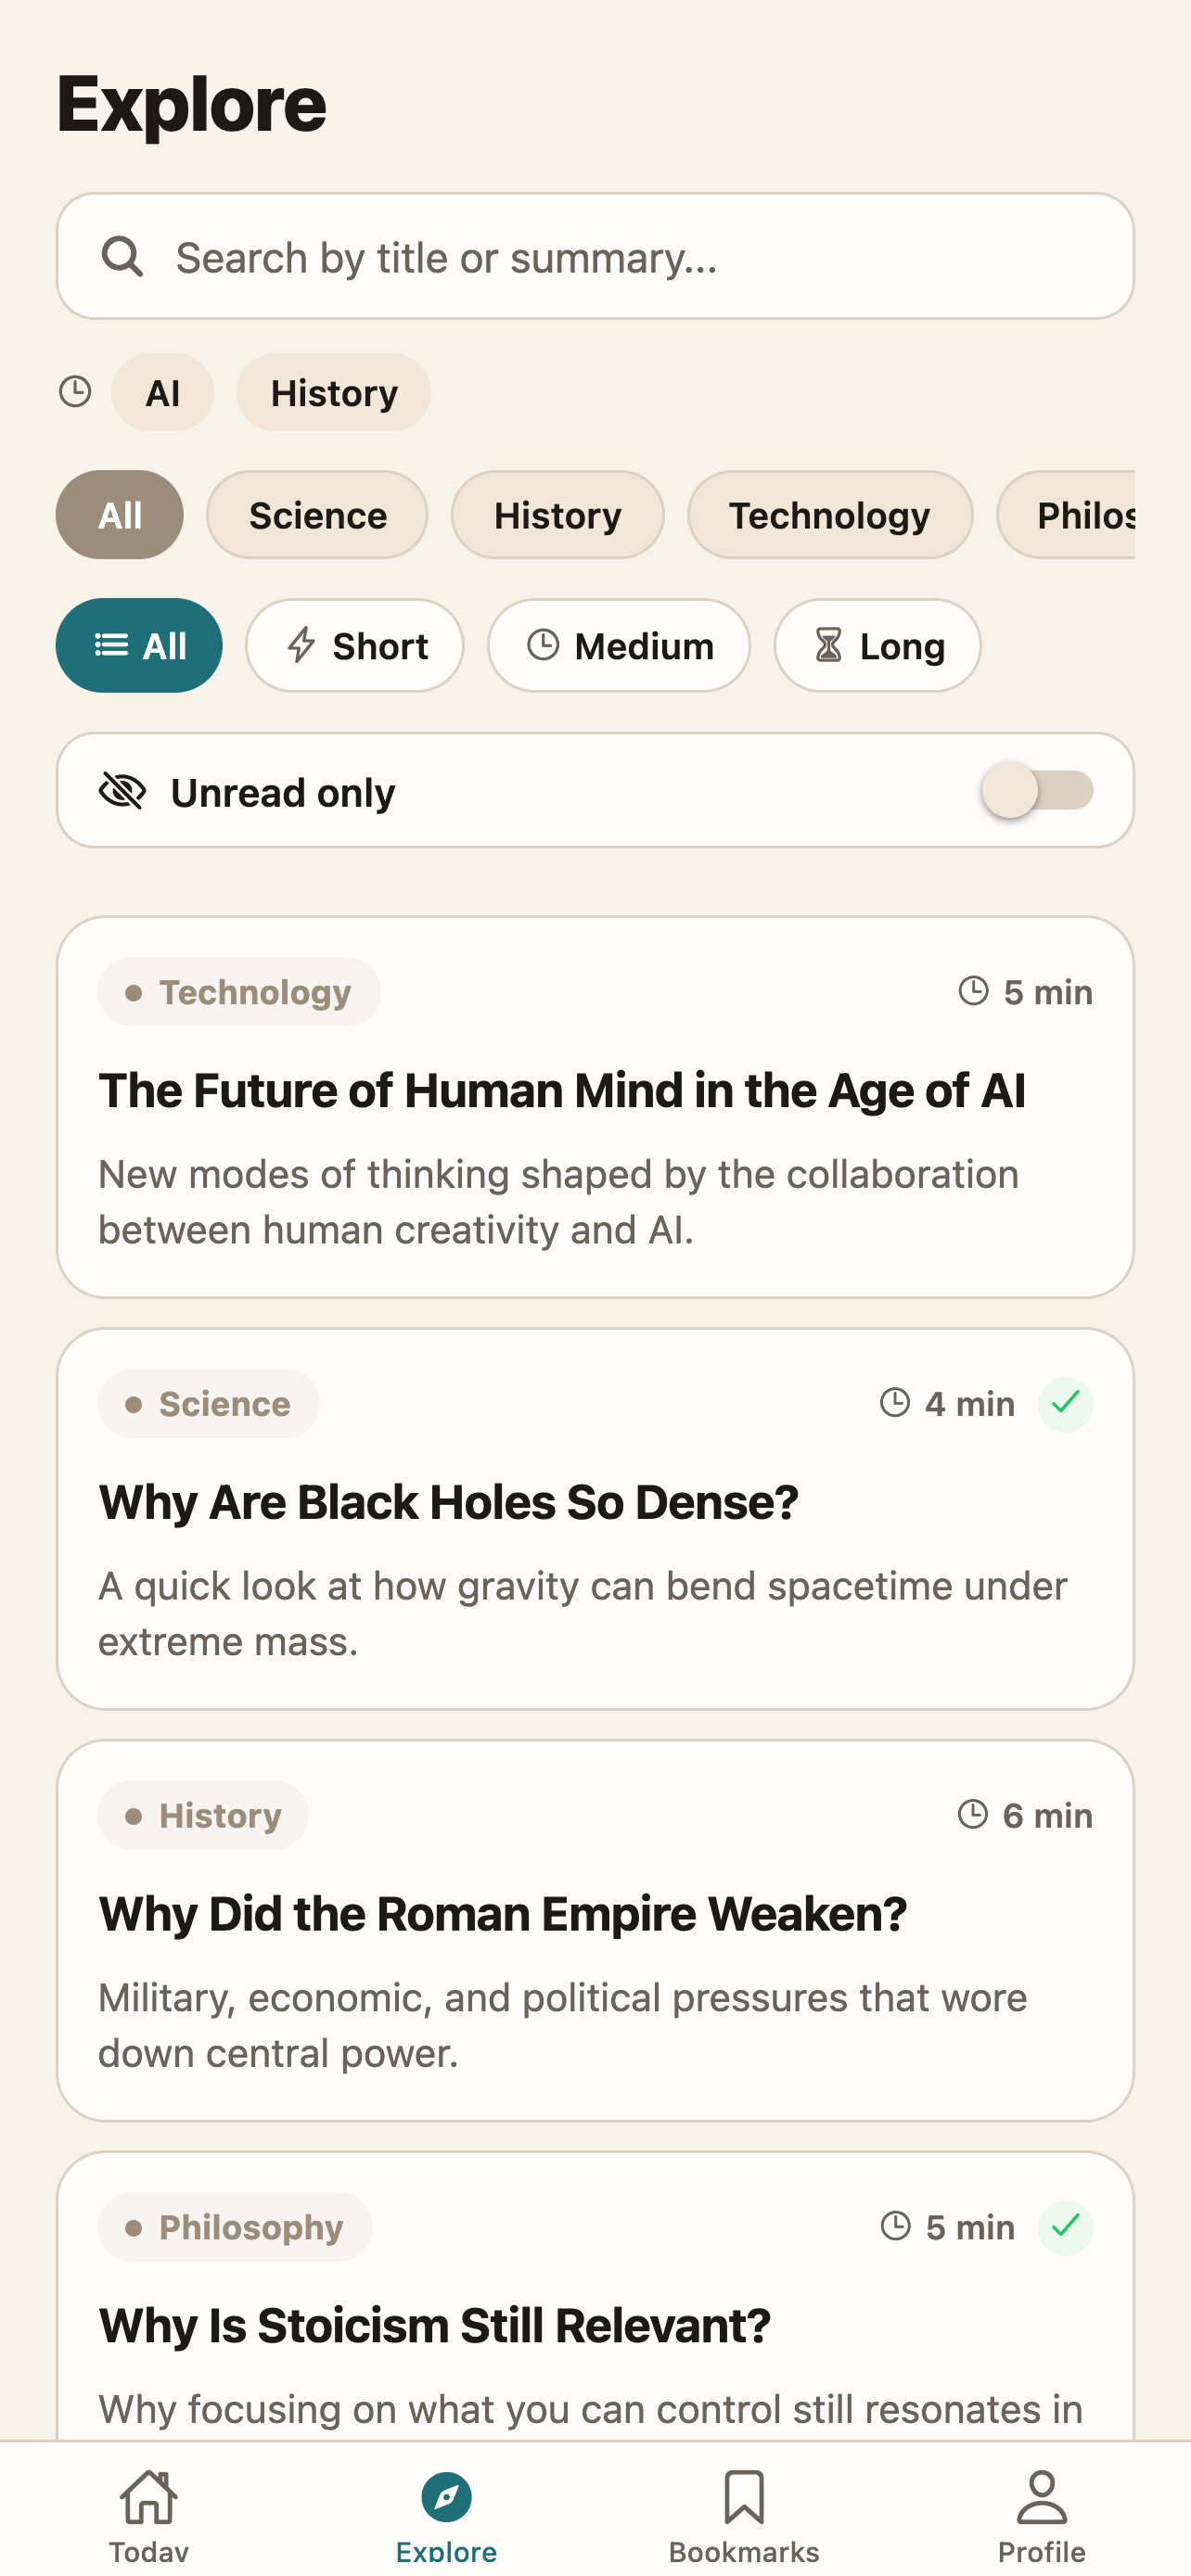Toggle the Unread only switch
Screen dimensions: 1191x2576
click(1037, 790)
